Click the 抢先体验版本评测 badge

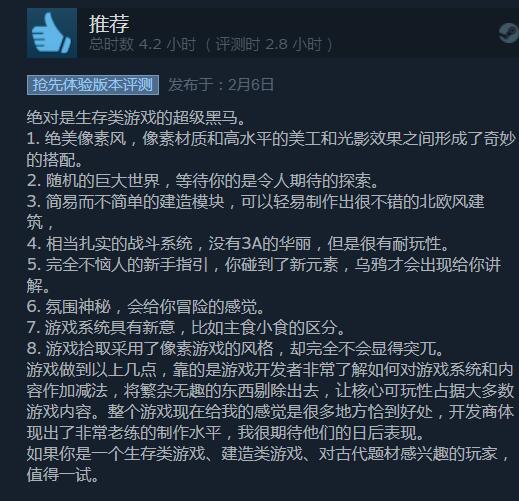(93, 85)
